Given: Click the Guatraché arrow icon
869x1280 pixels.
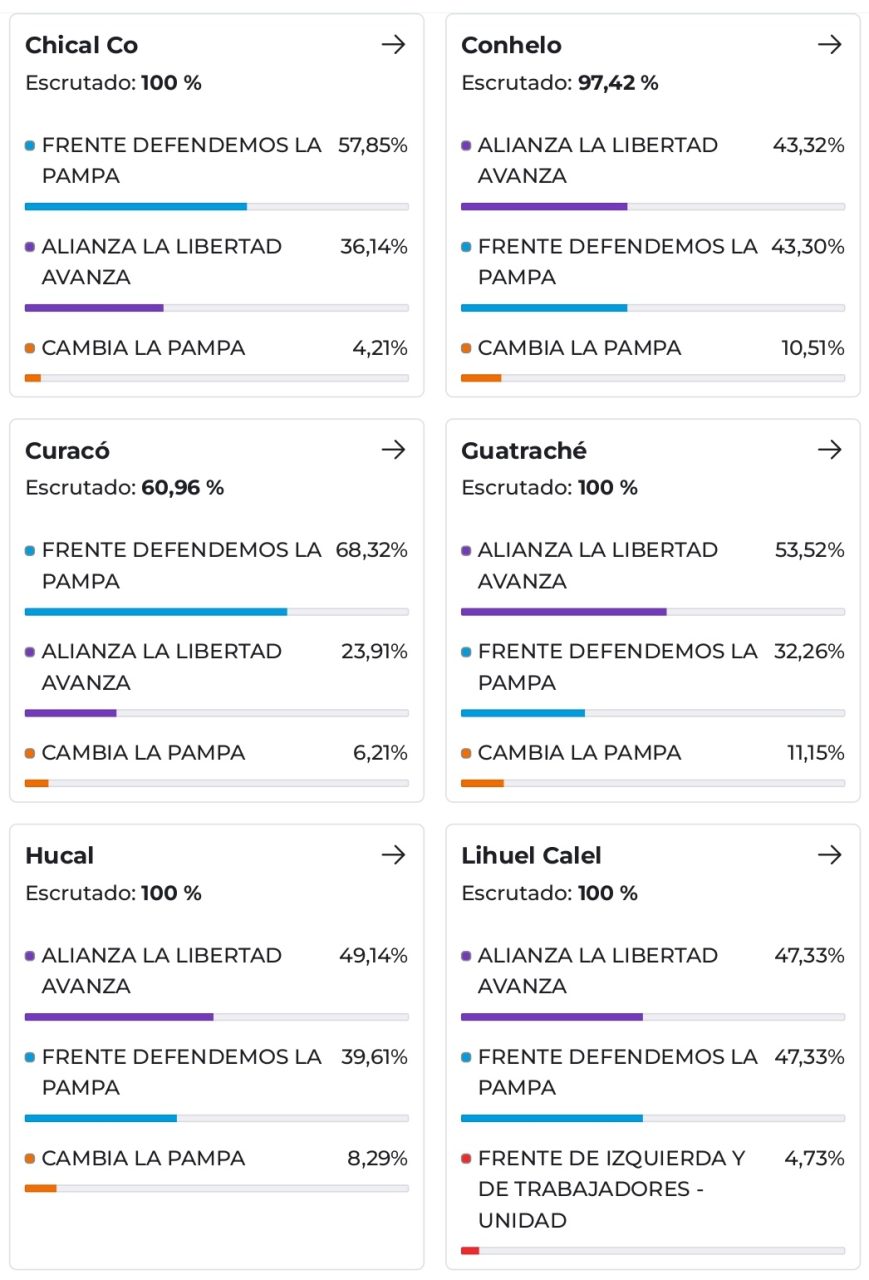Looking at the screenshot, I should point(830,450).
